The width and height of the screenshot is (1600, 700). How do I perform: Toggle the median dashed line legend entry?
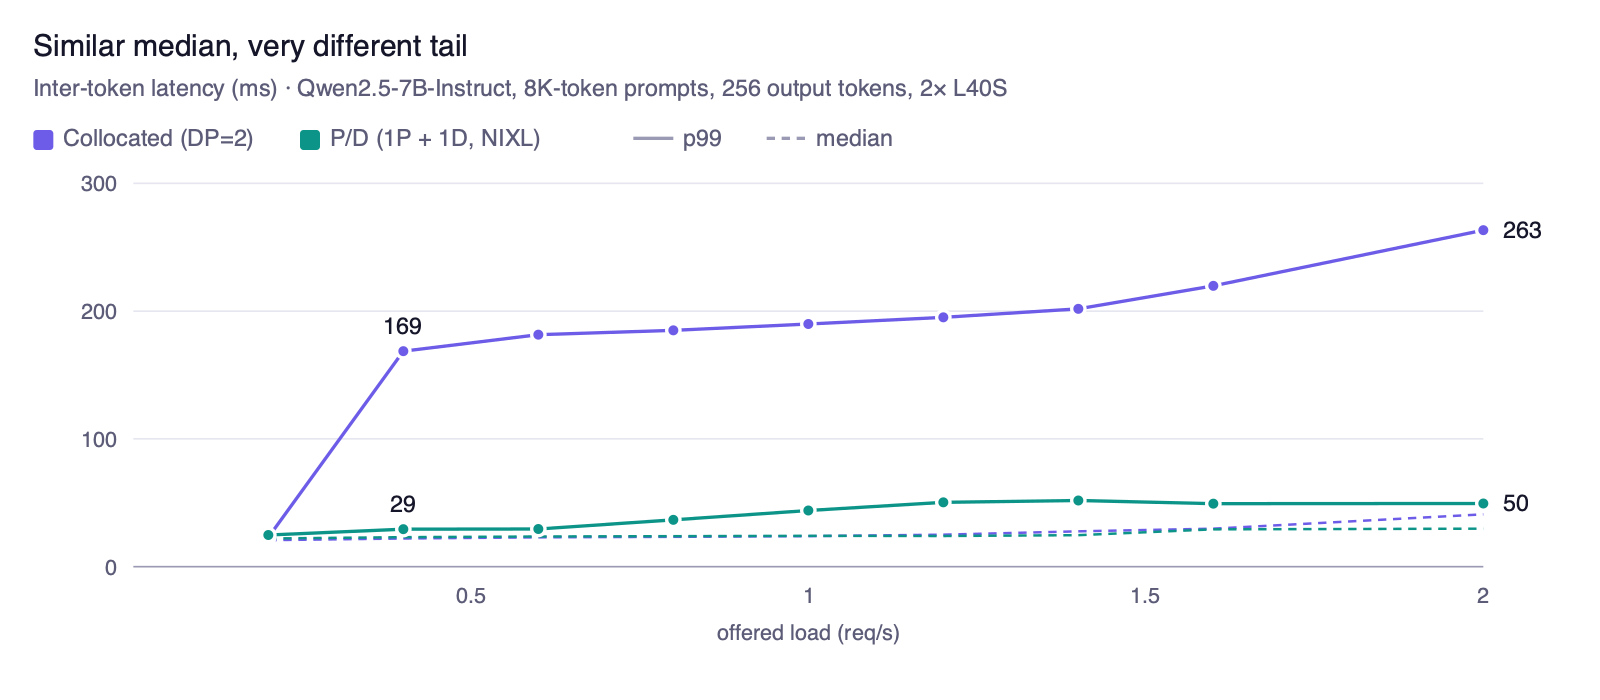829,139
